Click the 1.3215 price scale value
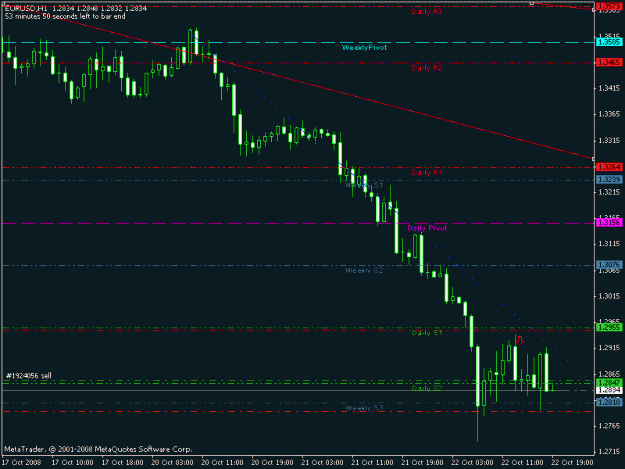The height and width of the screenshot is (469, 625). [609, 192]
